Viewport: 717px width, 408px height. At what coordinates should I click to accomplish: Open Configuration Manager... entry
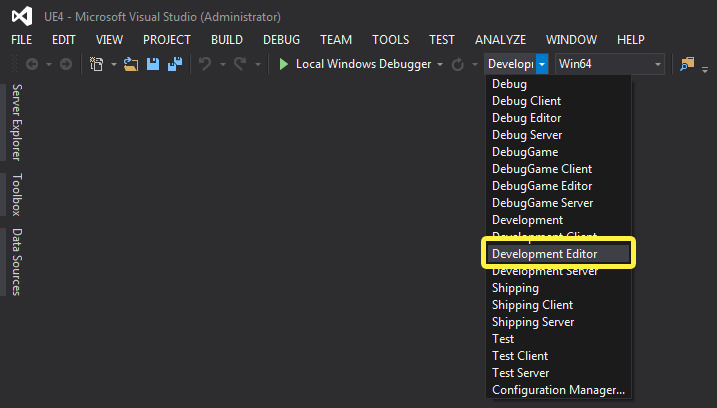(558, 390)
